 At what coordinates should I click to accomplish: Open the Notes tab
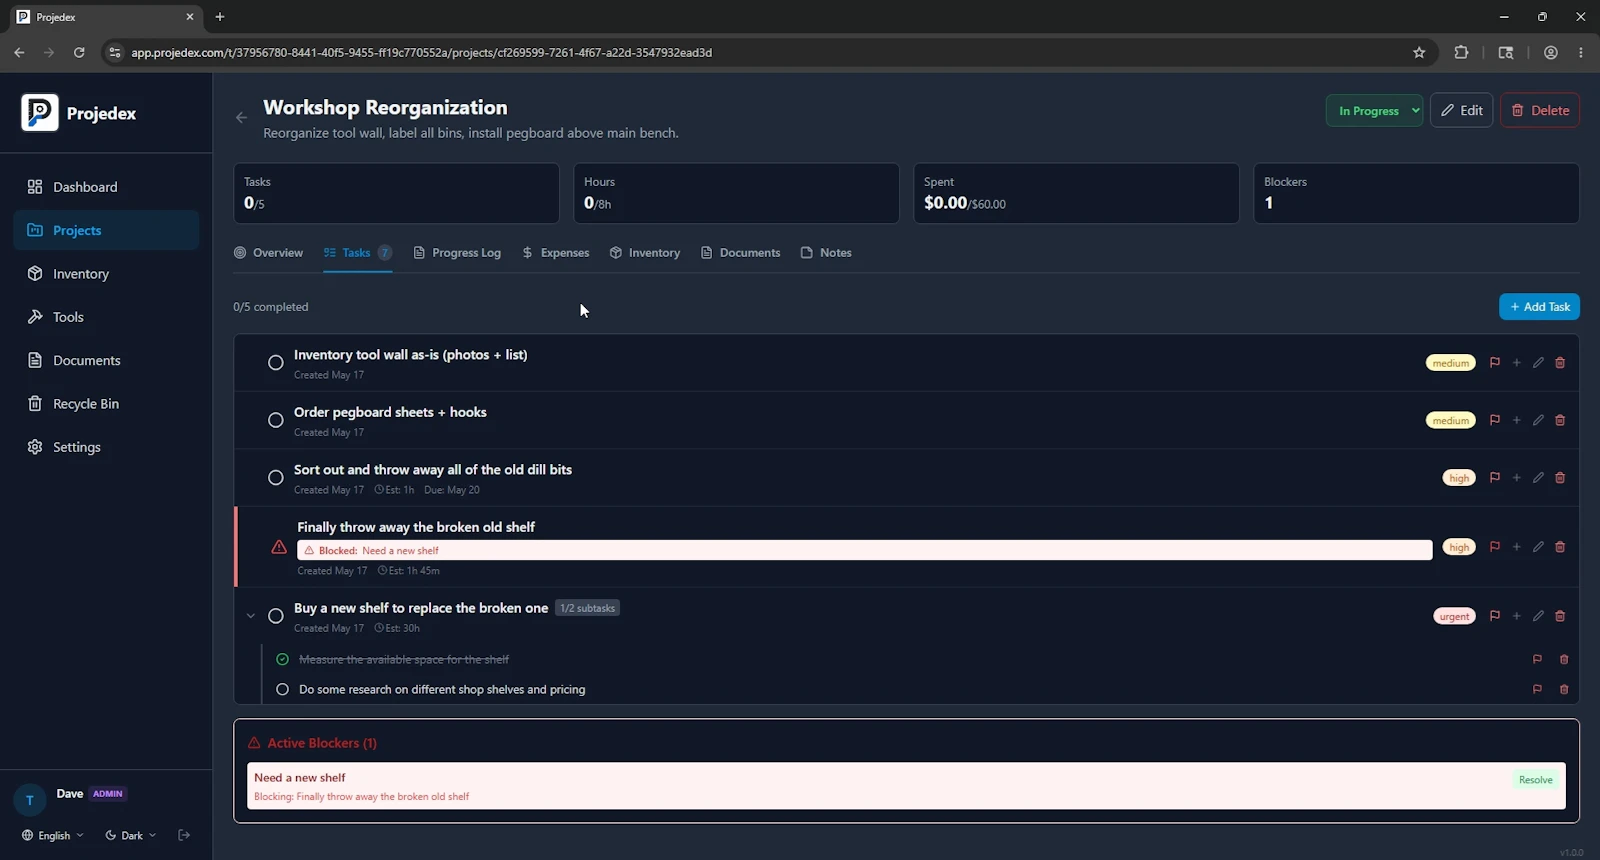tap(826, 253)
